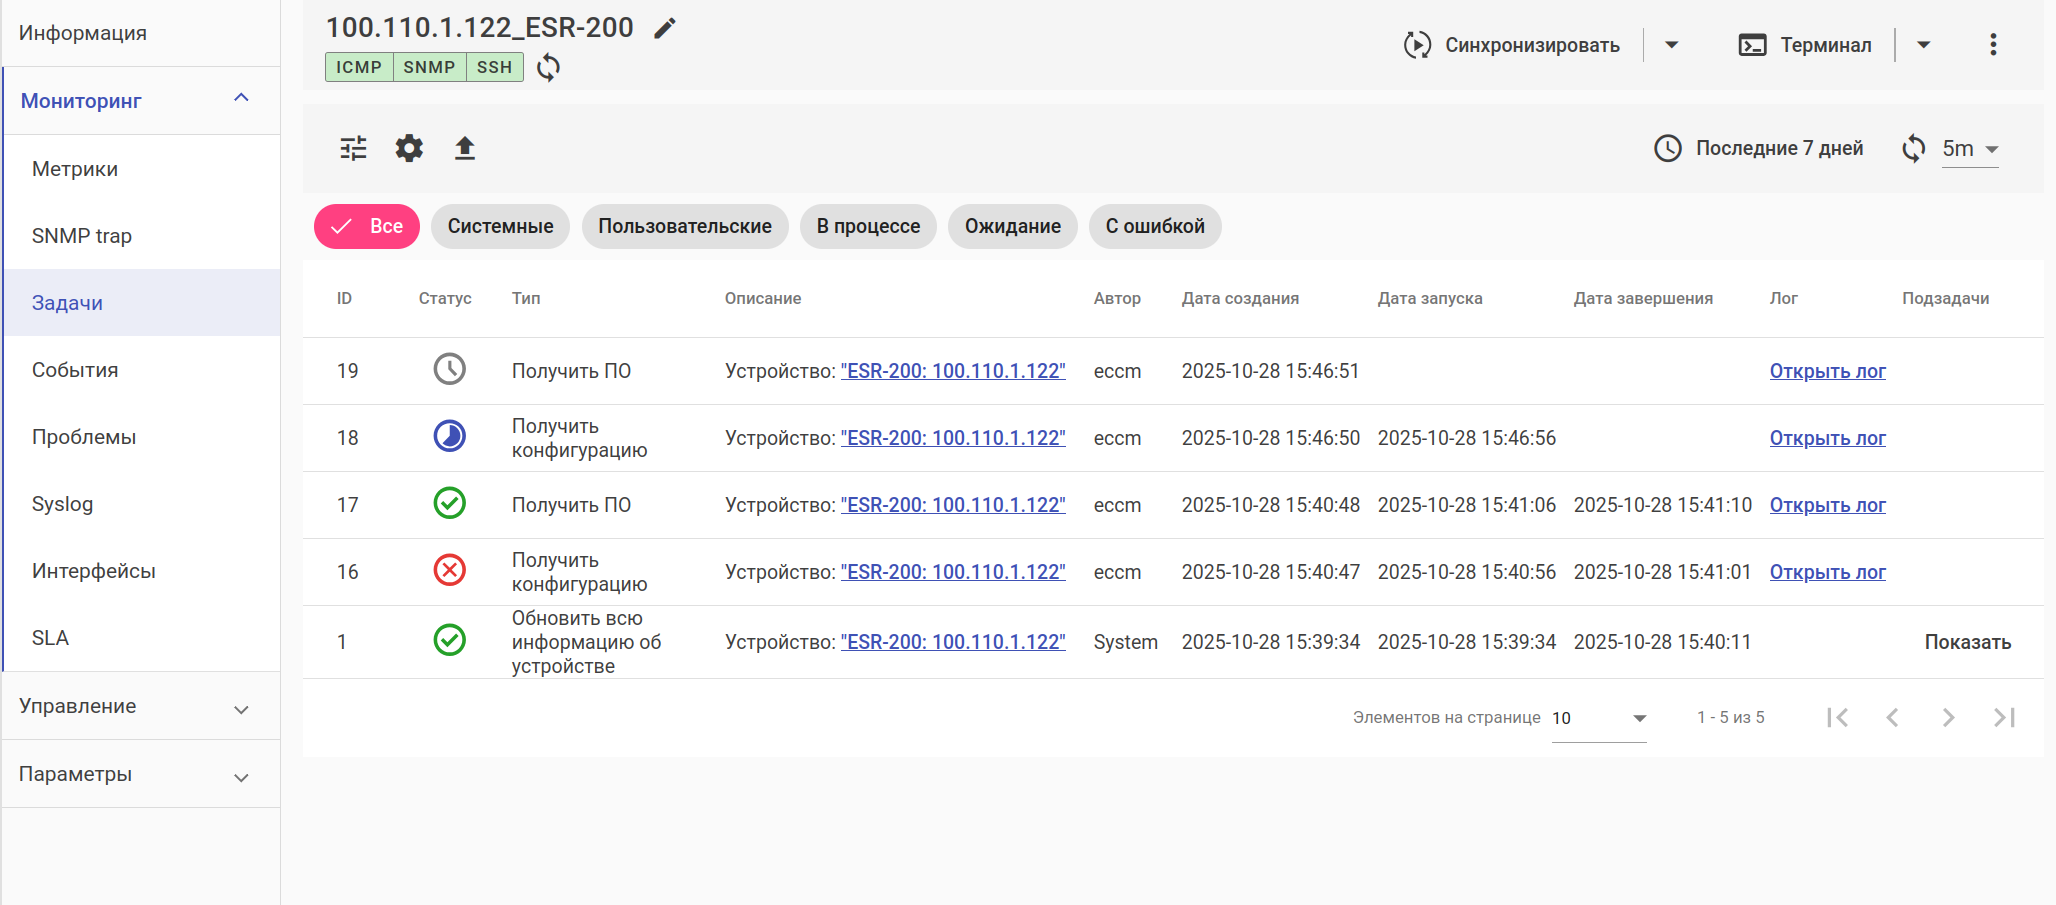Go to the last page of tasks
The height and width of the screenshot is (905, 2056).
2004,717
